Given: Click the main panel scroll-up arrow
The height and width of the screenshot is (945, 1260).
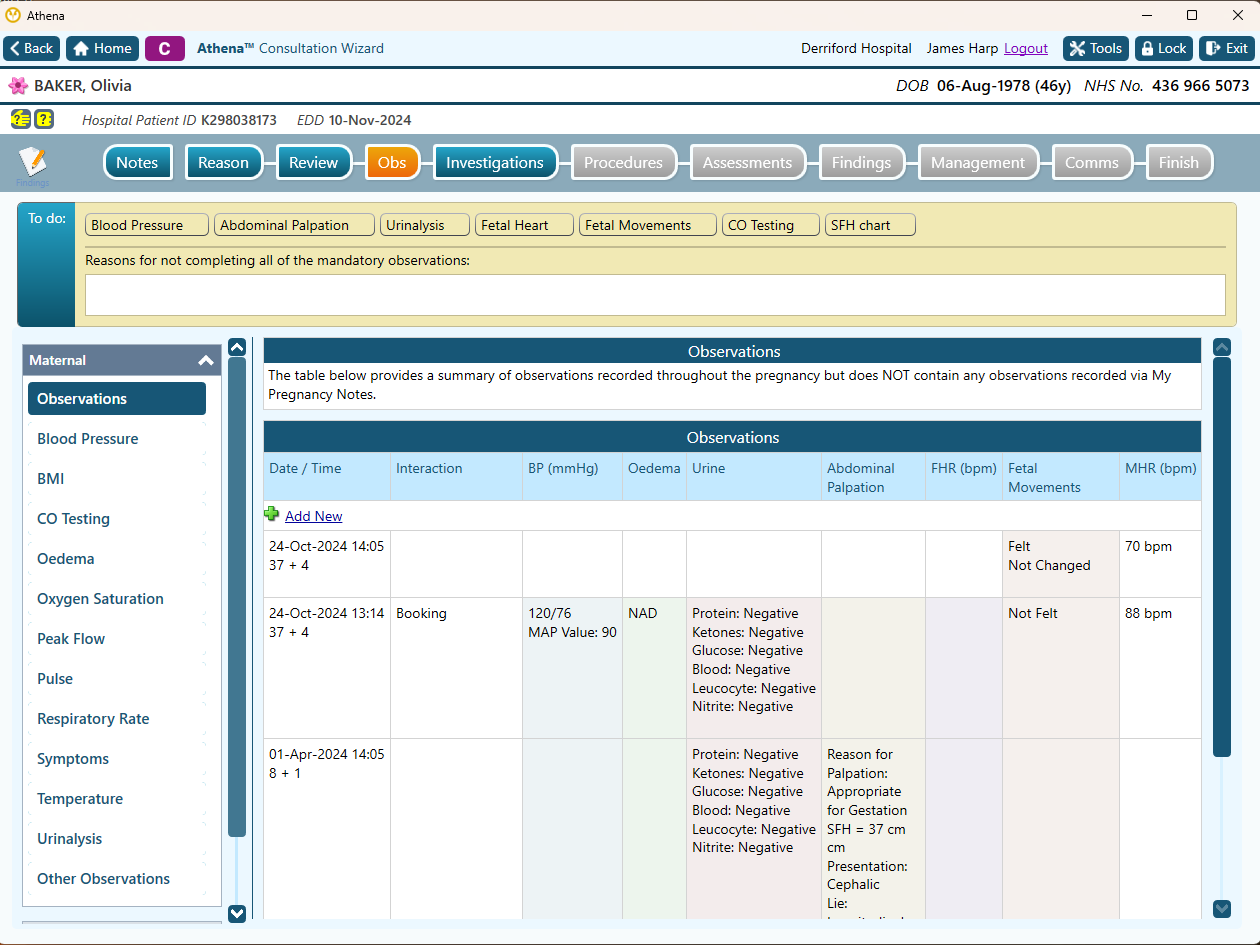Looking at the screenshot, I should tap(1222, 347).
